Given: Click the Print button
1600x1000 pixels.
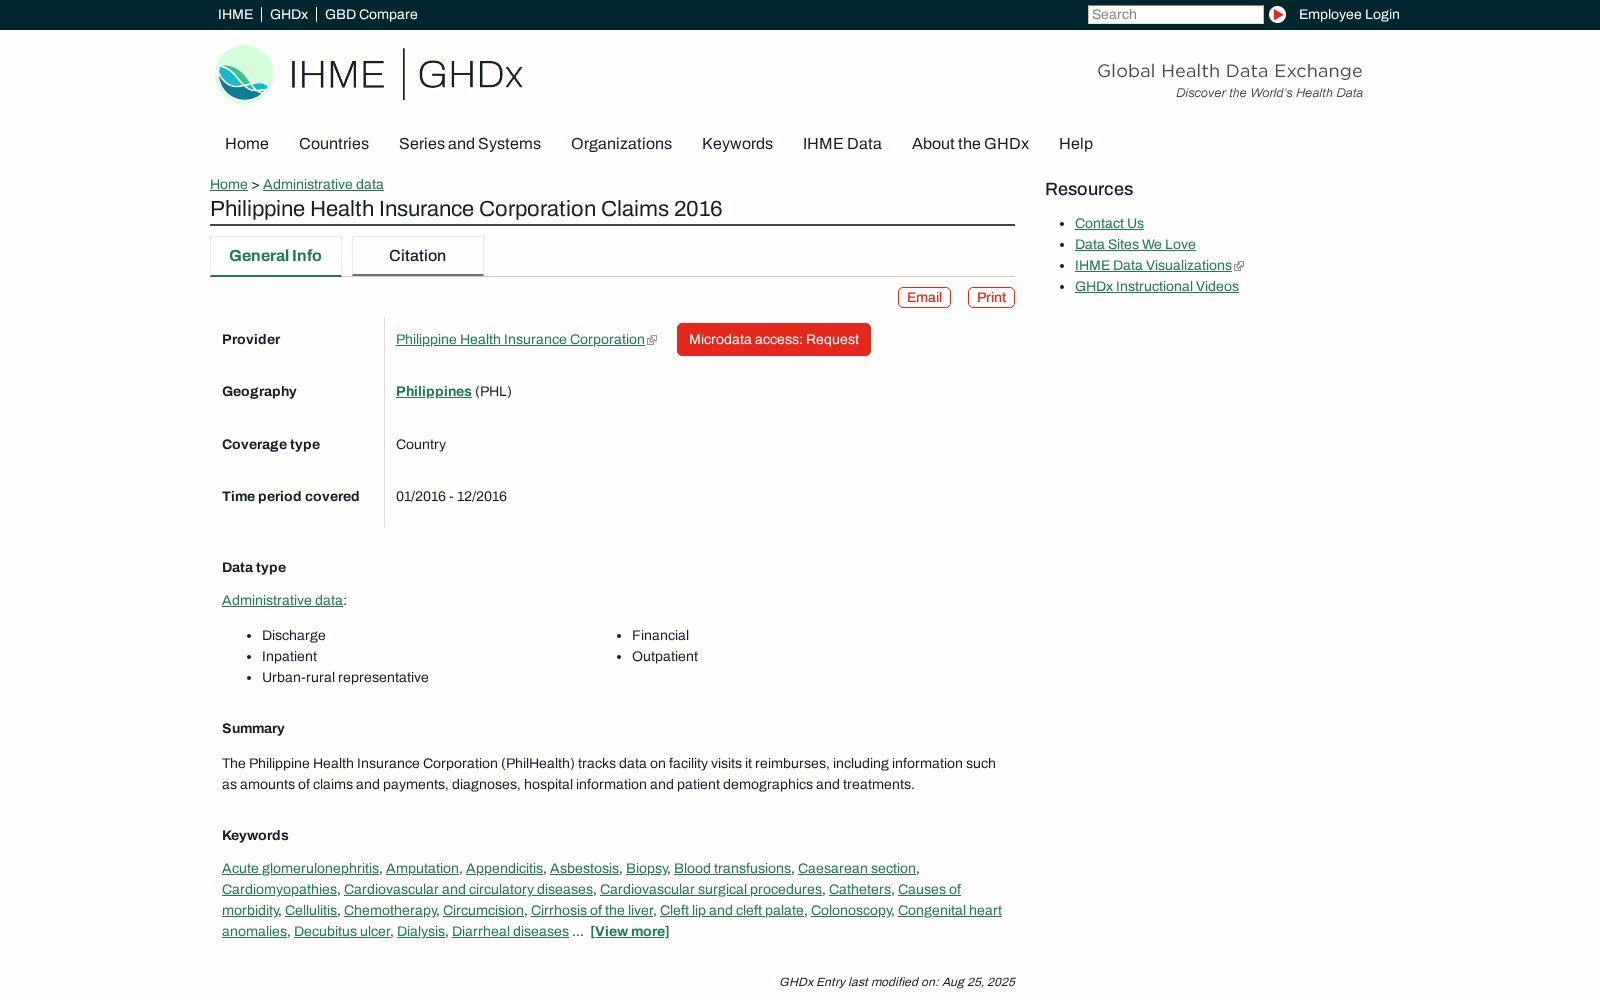Looking at the screenshot, I should (x=991, y=297).
